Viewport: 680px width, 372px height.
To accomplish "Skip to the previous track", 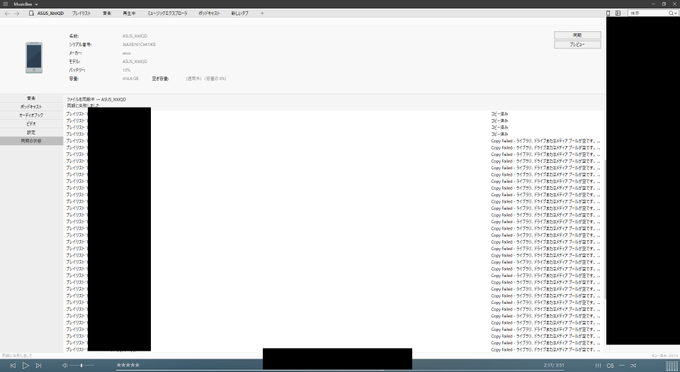I will coord(13,365).
